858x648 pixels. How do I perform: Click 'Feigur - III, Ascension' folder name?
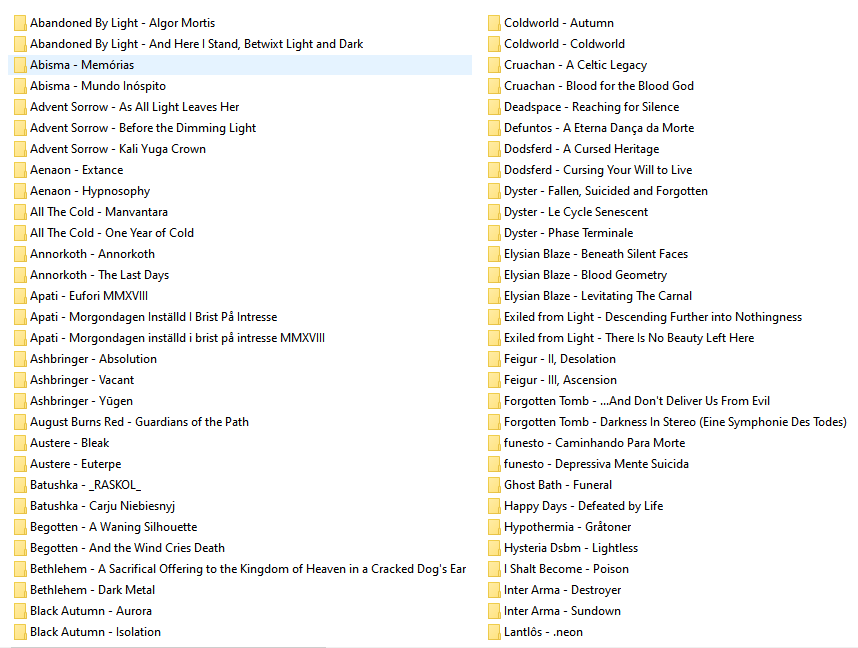560,380
